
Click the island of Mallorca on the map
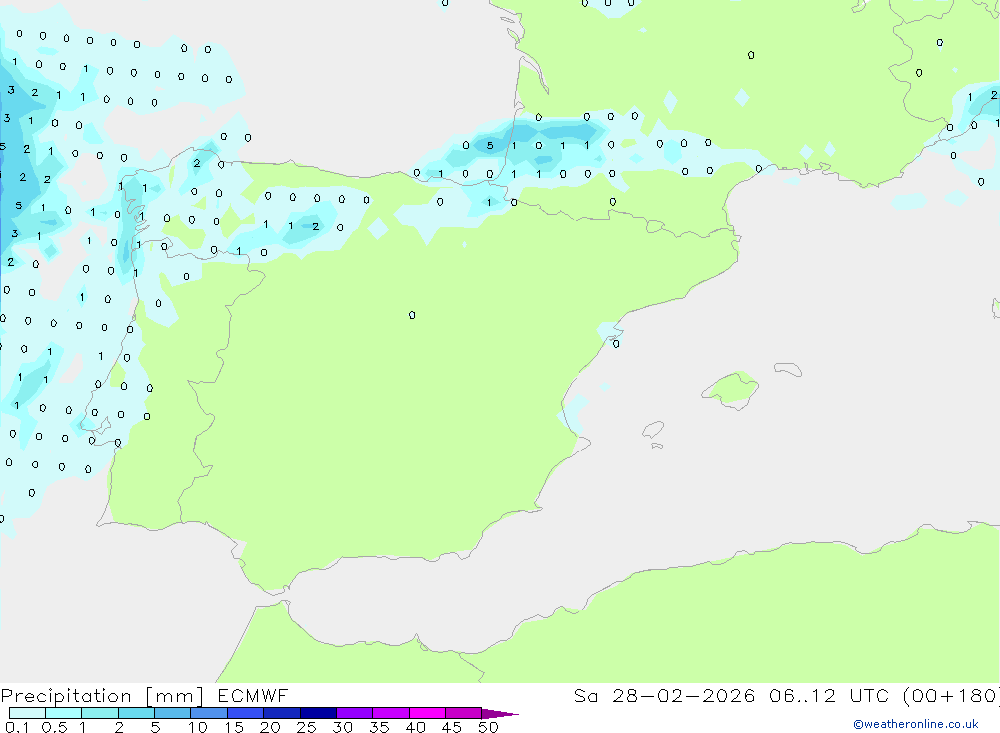731,388
